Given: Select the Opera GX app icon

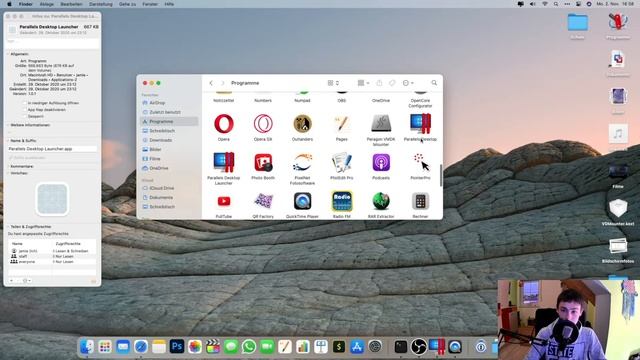Looking at the screenshot, I should pyautogui.click(x=263, y=124).
